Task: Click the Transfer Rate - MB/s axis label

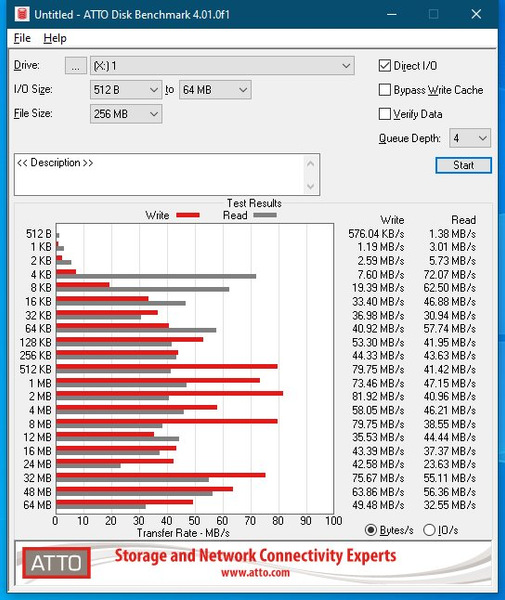Action: (183, 533)
